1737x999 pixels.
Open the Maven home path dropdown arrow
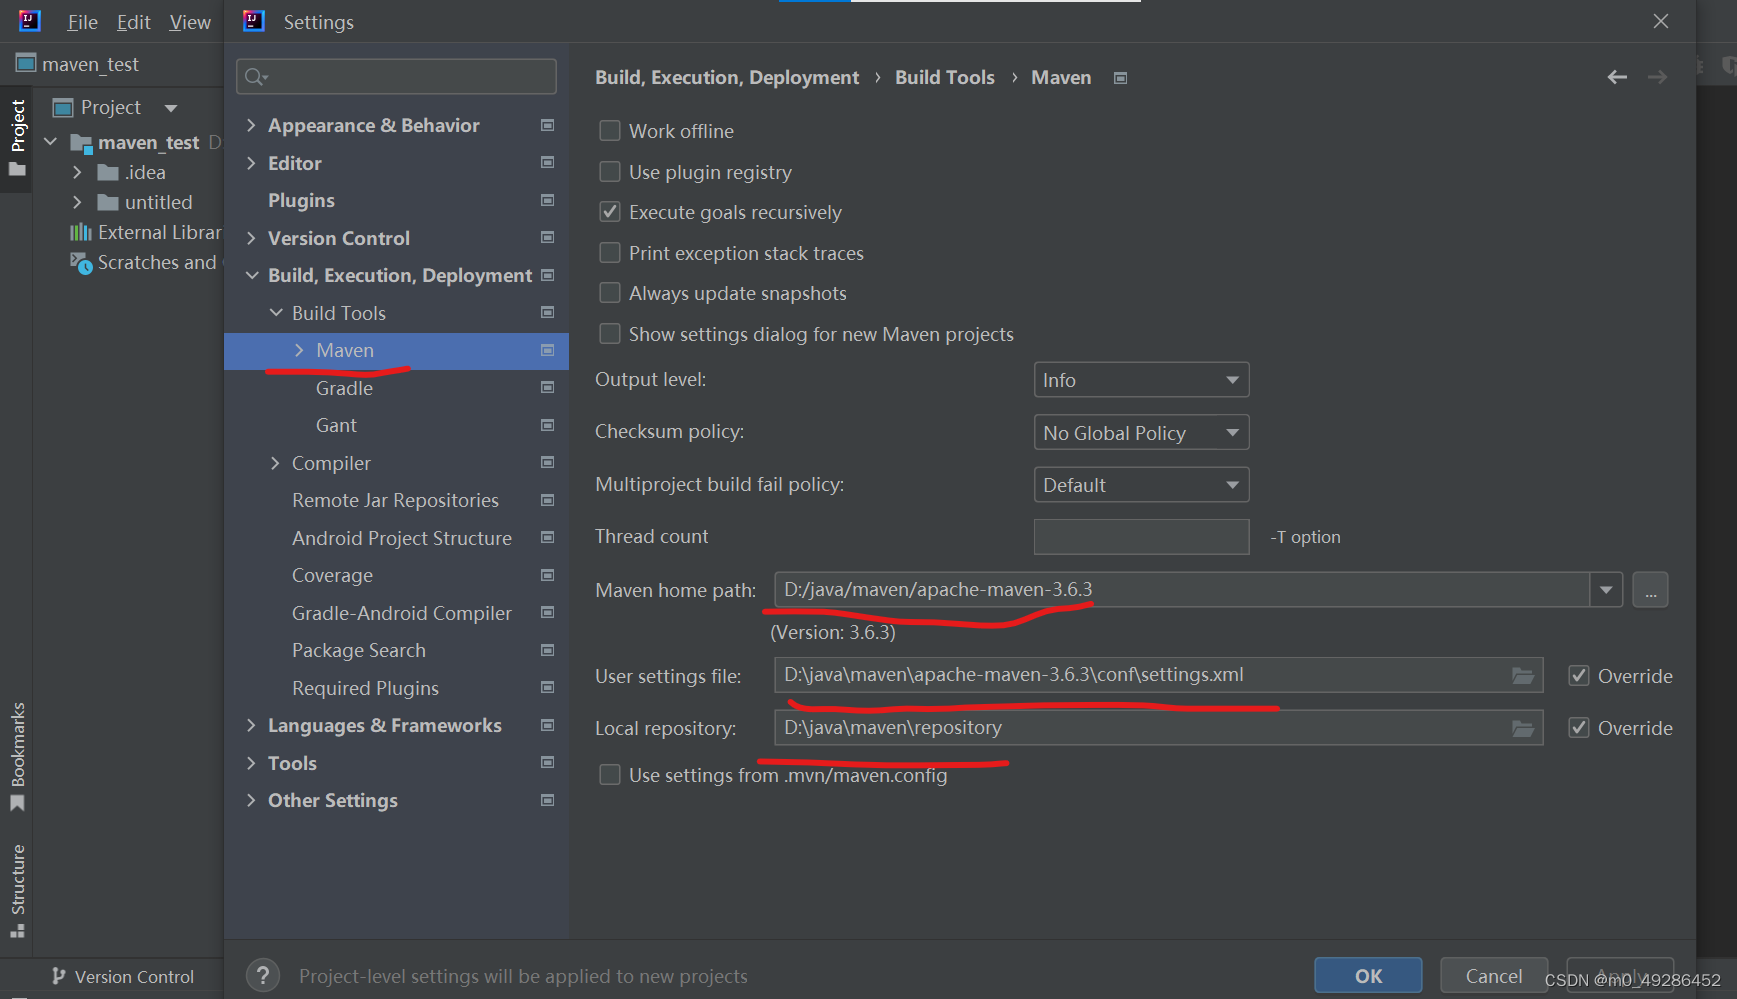[x=1606, y=590]
